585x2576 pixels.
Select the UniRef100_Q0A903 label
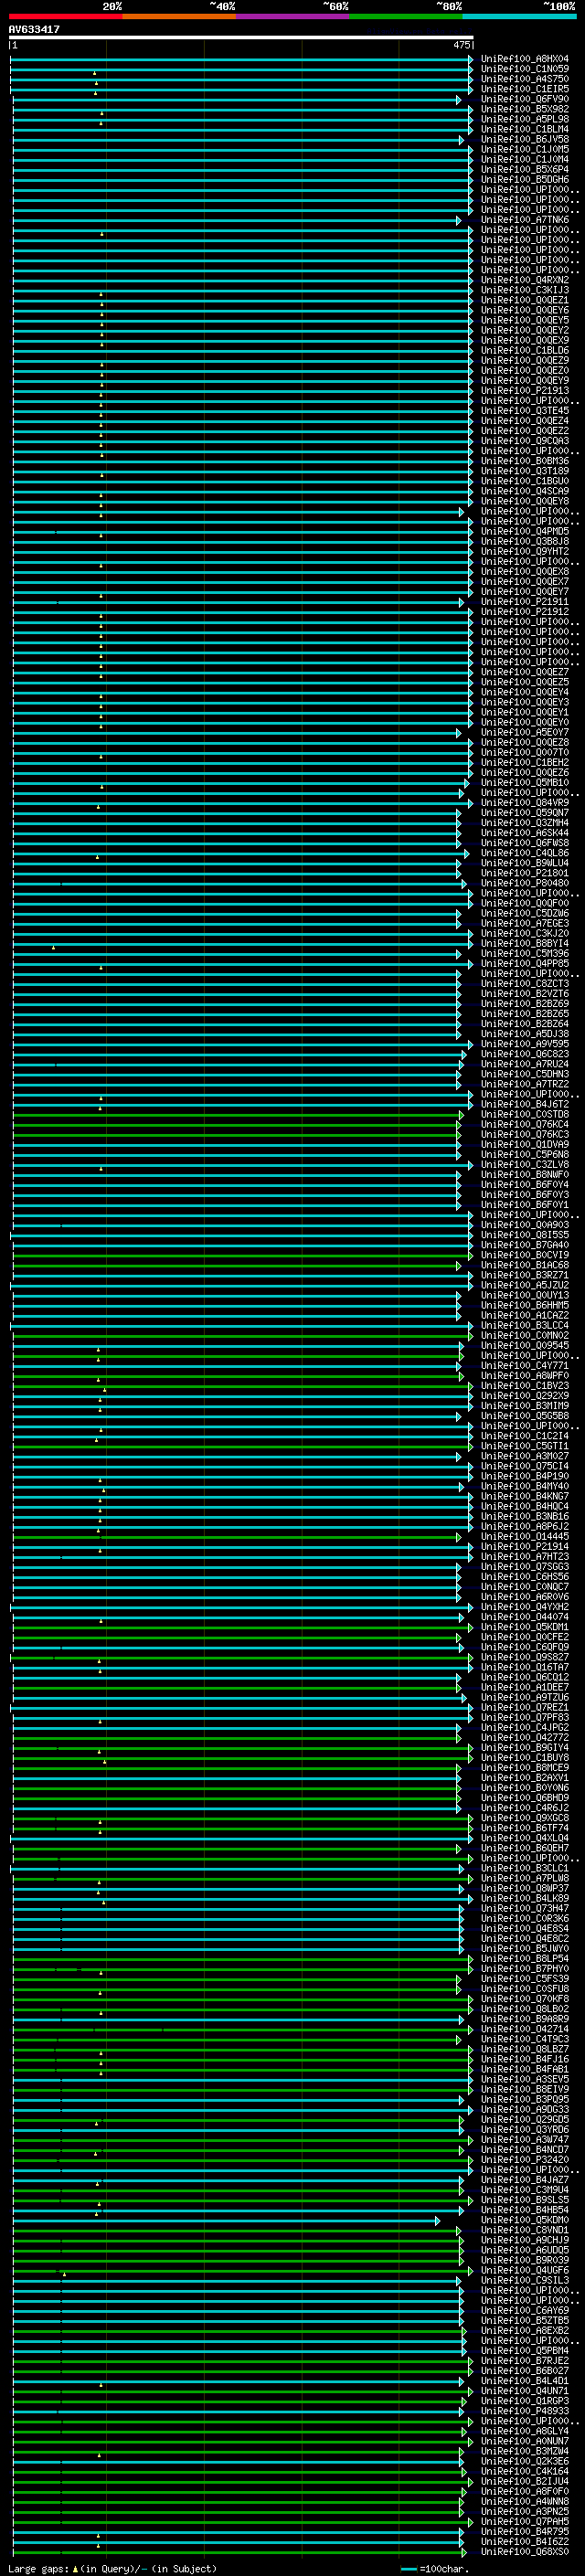click(525, 1225)
